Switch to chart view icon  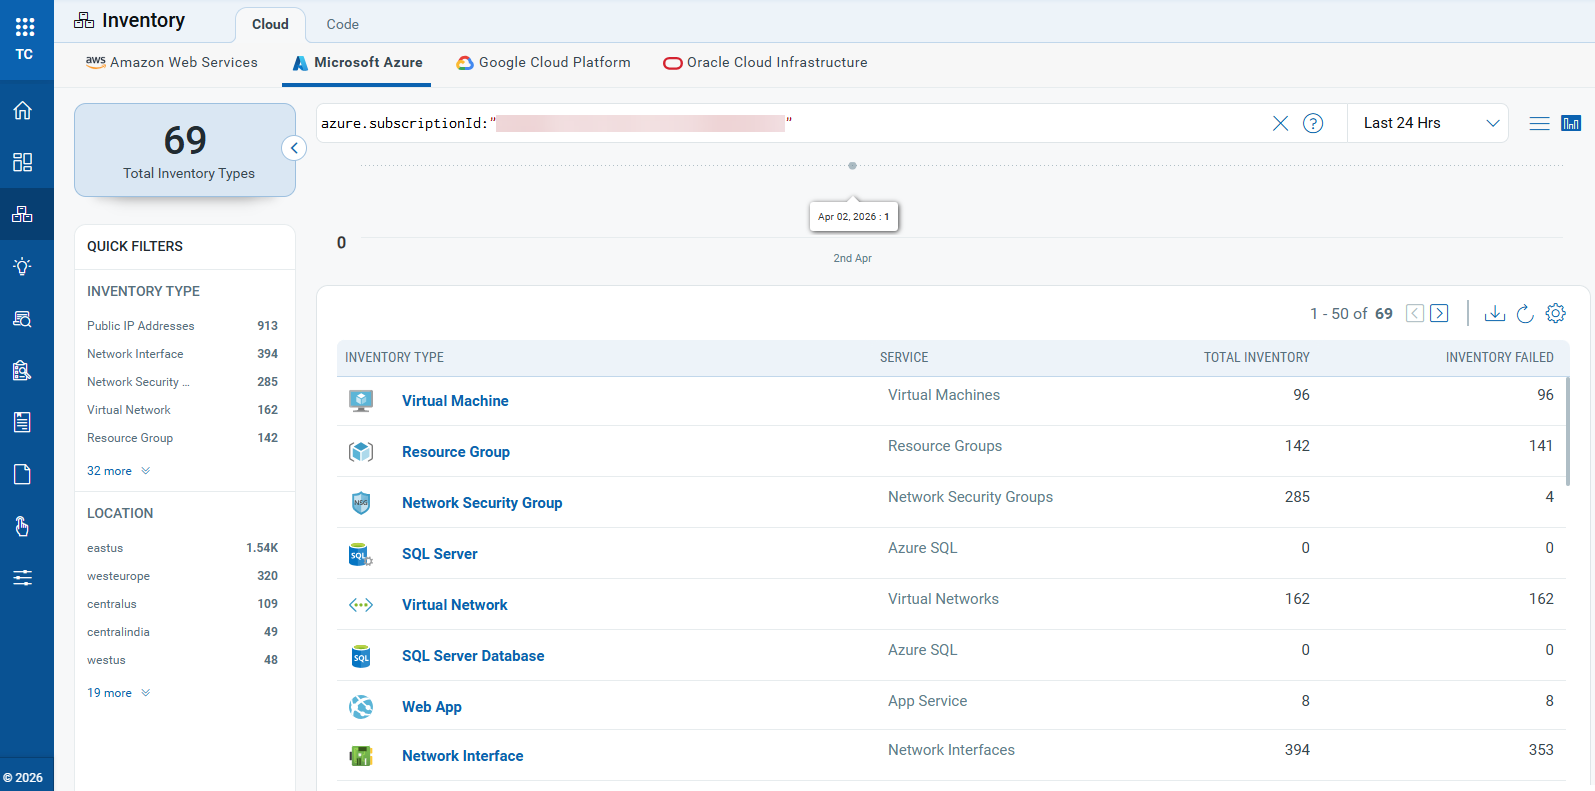[x=1571, y=123]
